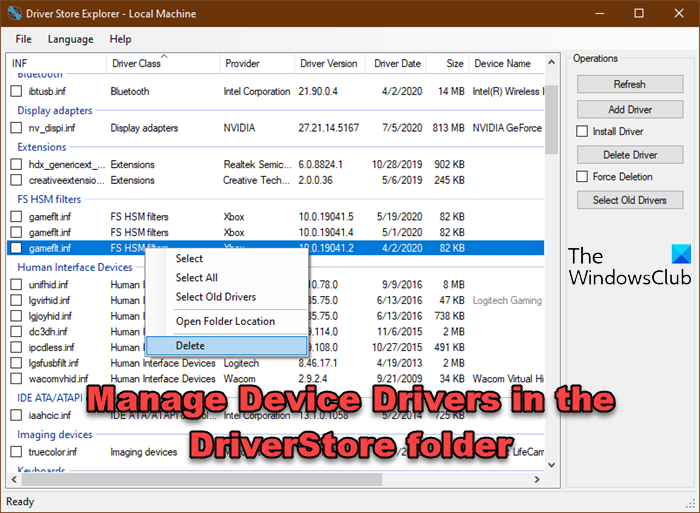The width and height of the screenshot is (700, 513).
Task: Enable the Force Deletion checkbox
Action: point(583,177)
